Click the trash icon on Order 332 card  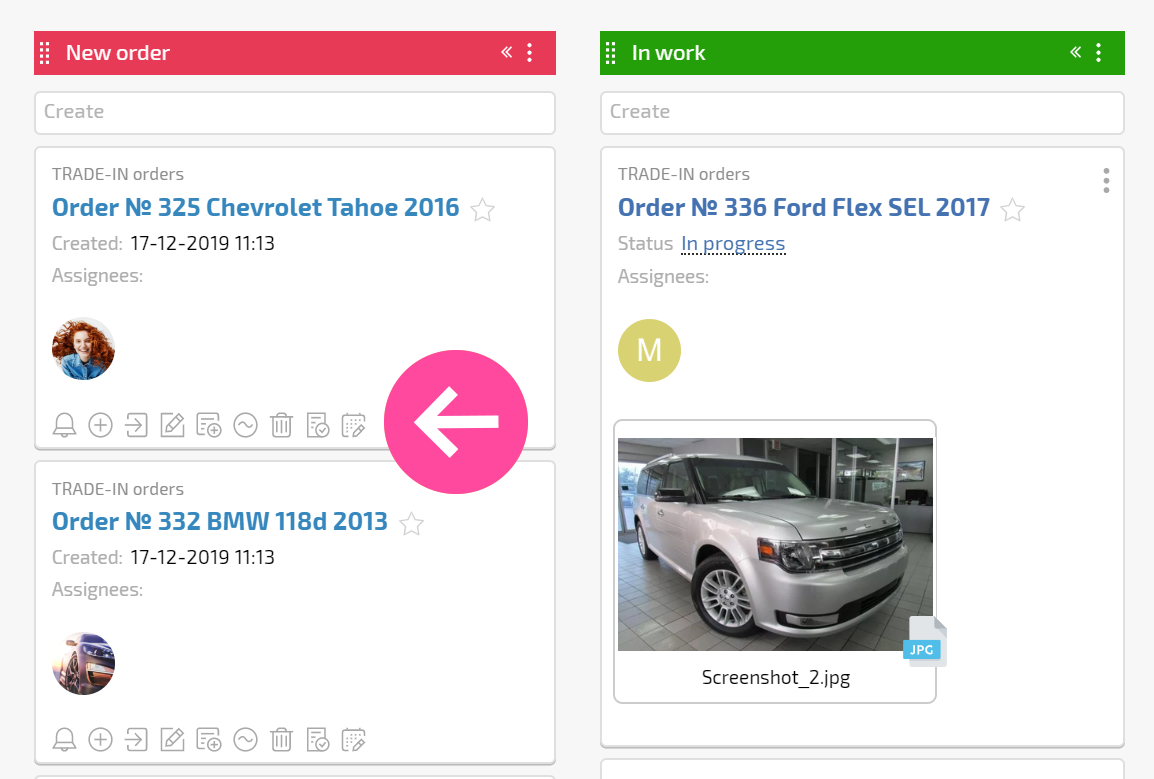click(281, 739)
